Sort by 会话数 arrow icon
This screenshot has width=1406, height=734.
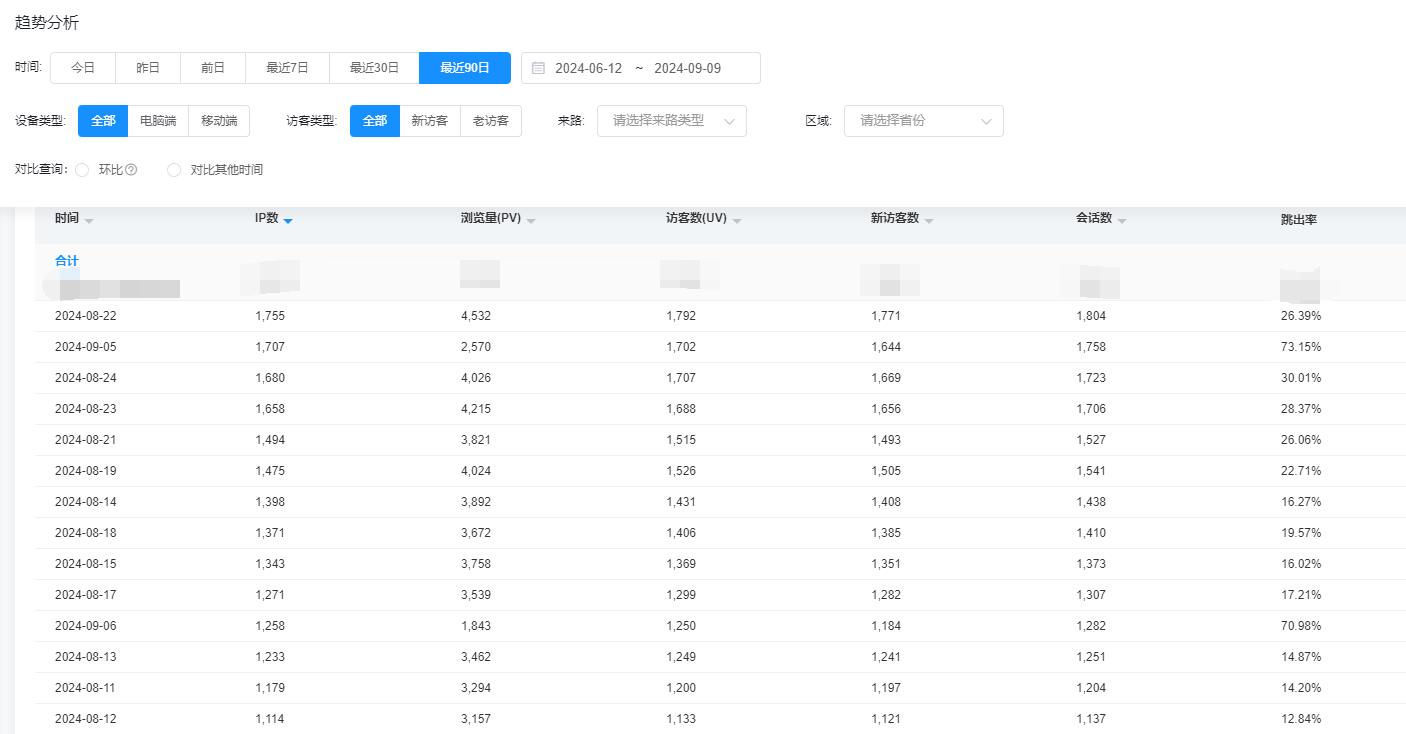pyautogui.click(x=1122, y=220)
